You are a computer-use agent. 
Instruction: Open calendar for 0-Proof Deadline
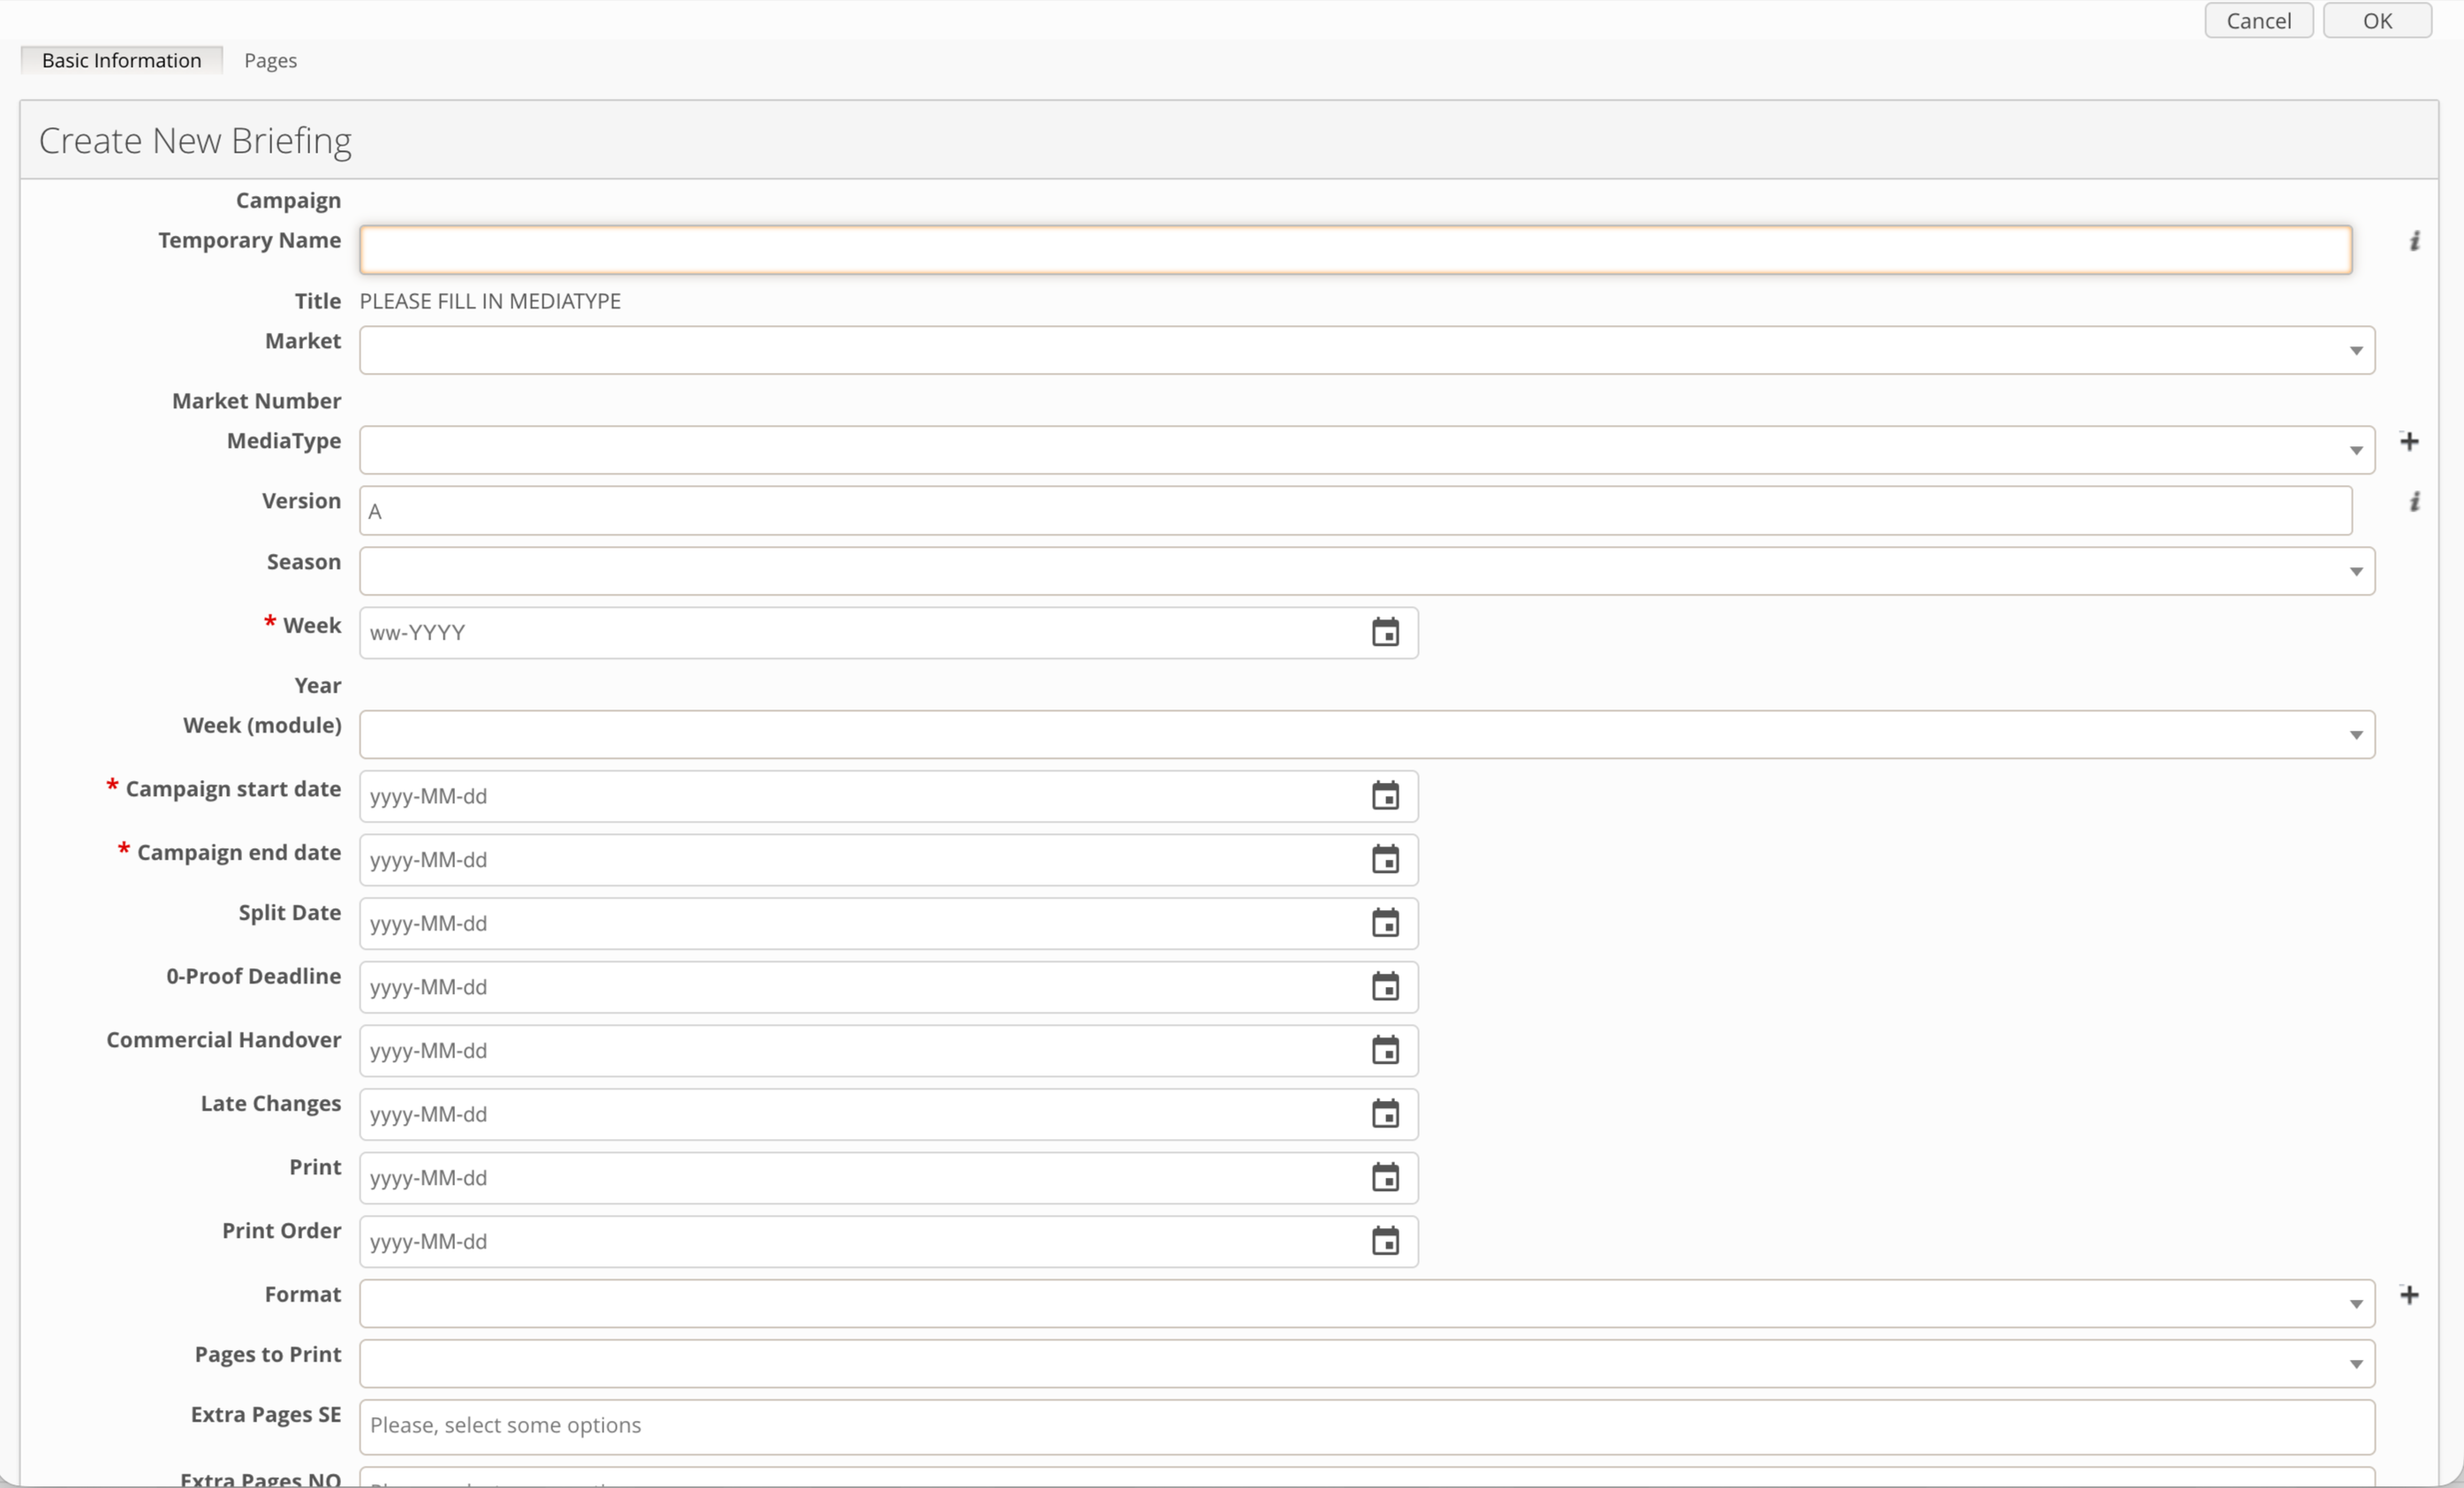point(1385,987)
